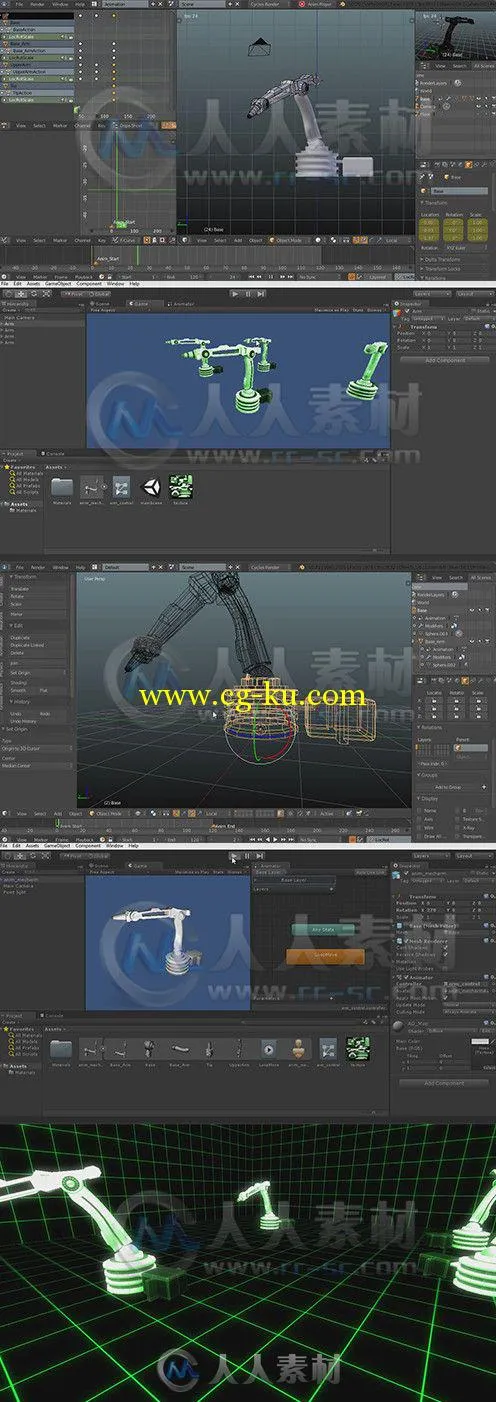Image resolution: width=496 pixels, height=1402 pixels.
Task: Click Translate in Blender tool shelf
Action: [36, 588]
